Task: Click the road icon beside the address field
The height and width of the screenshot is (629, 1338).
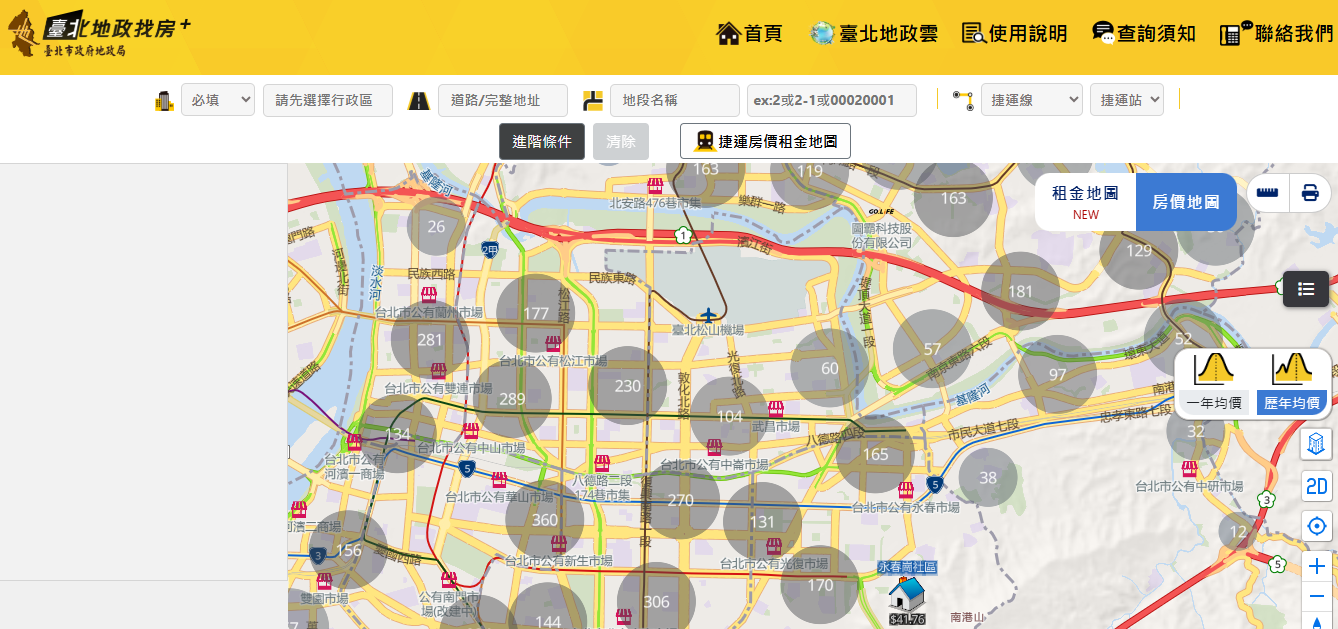Action: tap(418, 100)
